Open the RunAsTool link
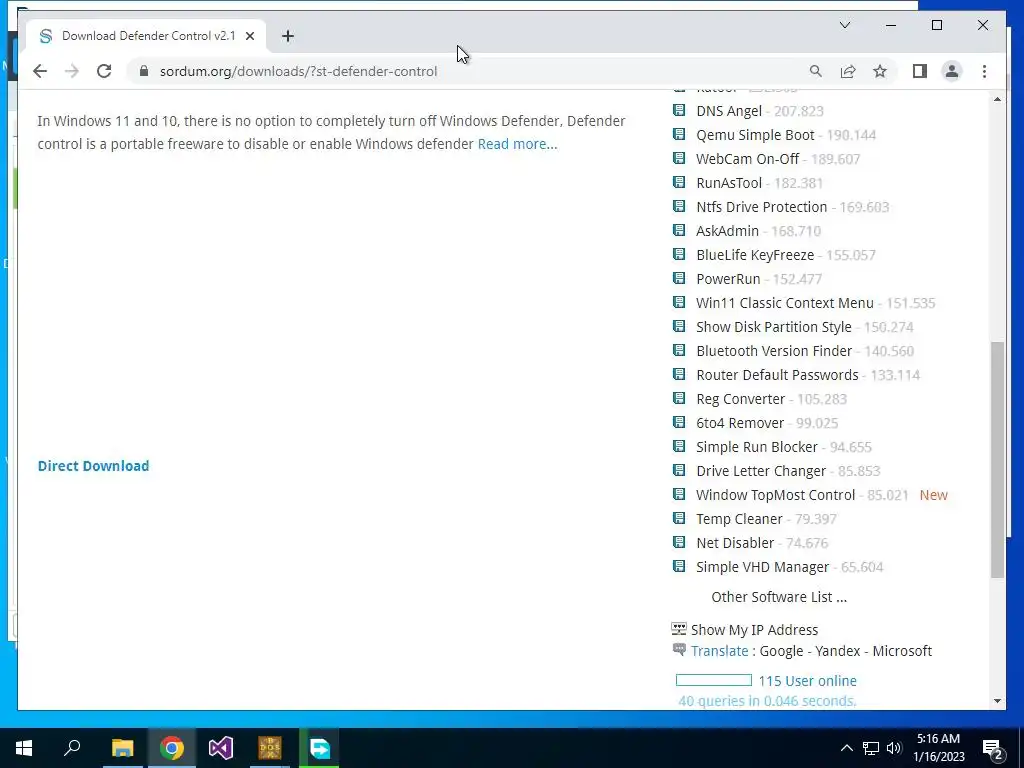This screenshot has height=768, width=1024. [729, 183]
